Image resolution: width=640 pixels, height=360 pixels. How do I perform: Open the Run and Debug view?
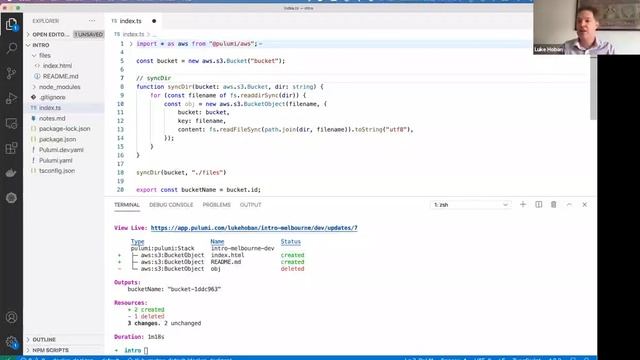coord(11,98)
